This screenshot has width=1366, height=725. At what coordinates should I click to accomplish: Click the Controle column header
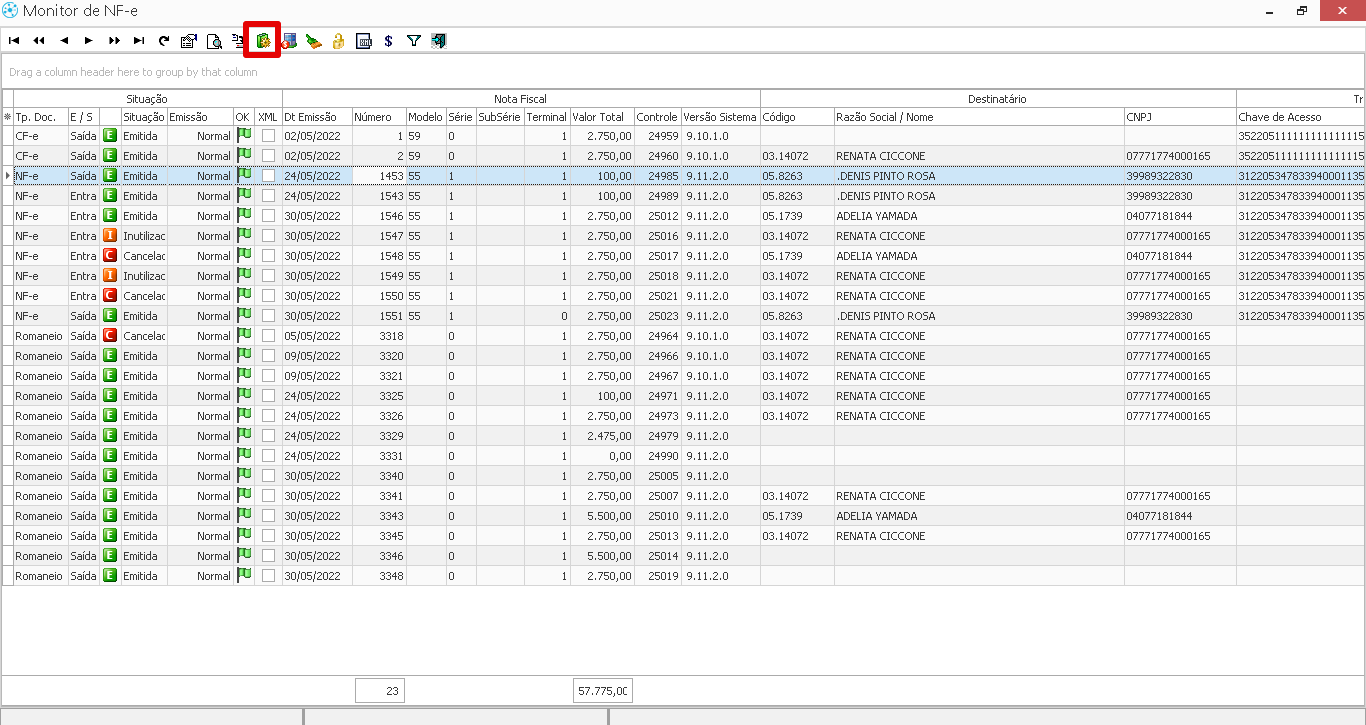658,117
